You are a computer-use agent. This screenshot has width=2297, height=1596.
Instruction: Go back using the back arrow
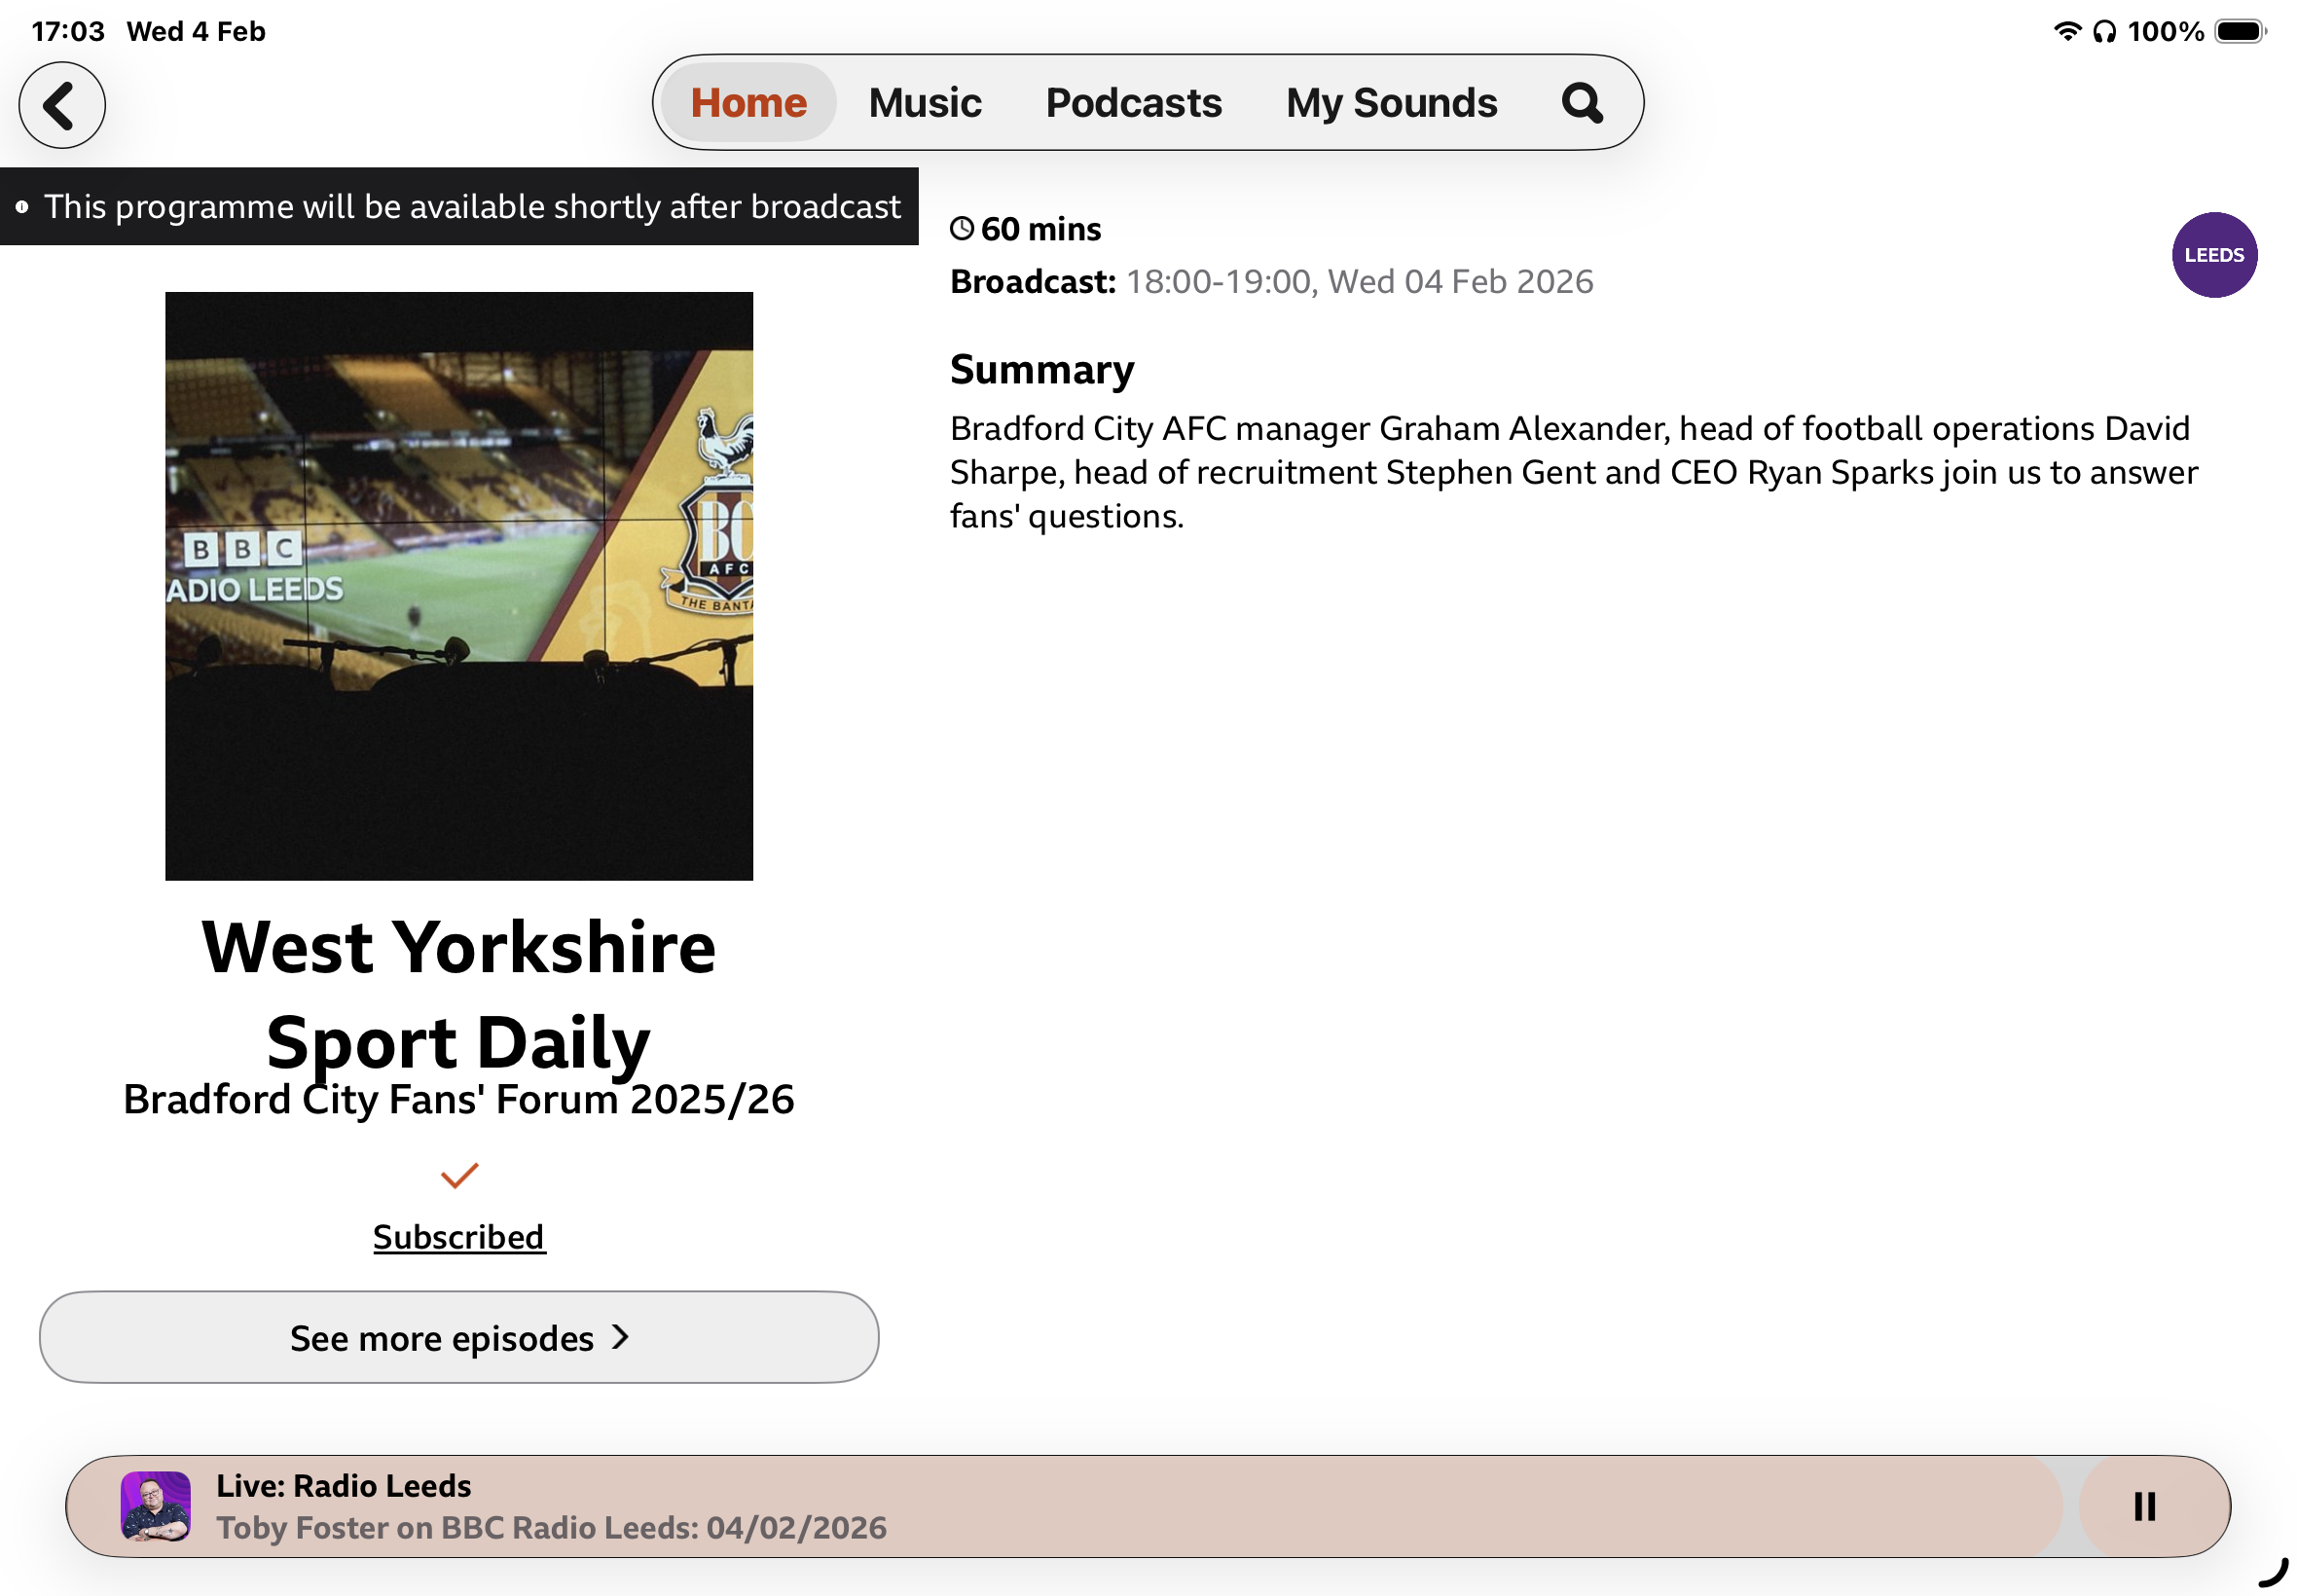tap(62, 105)
